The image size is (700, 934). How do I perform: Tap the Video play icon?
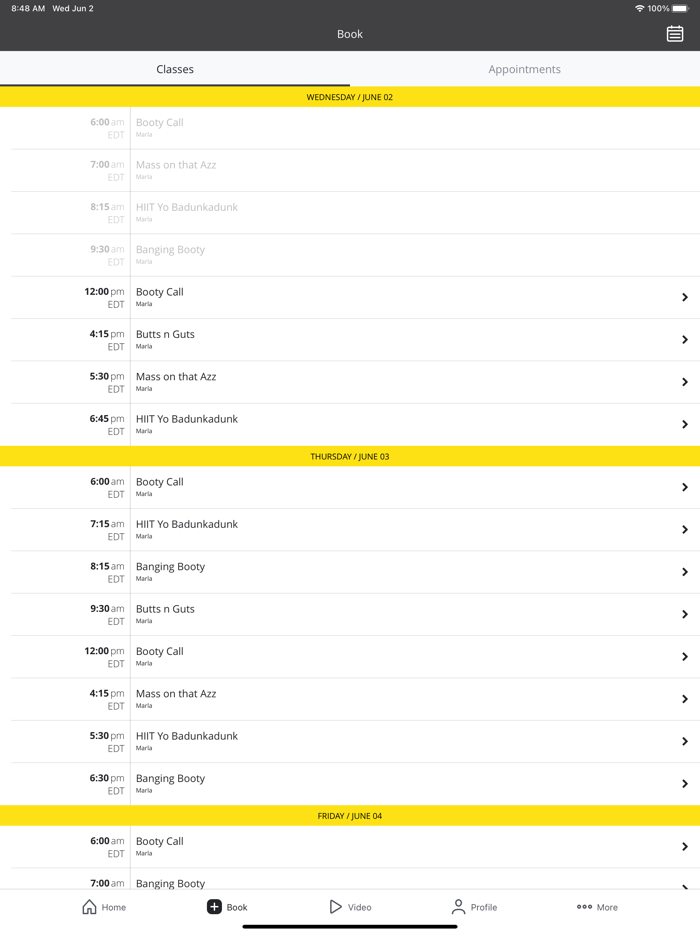pos(336,907)
